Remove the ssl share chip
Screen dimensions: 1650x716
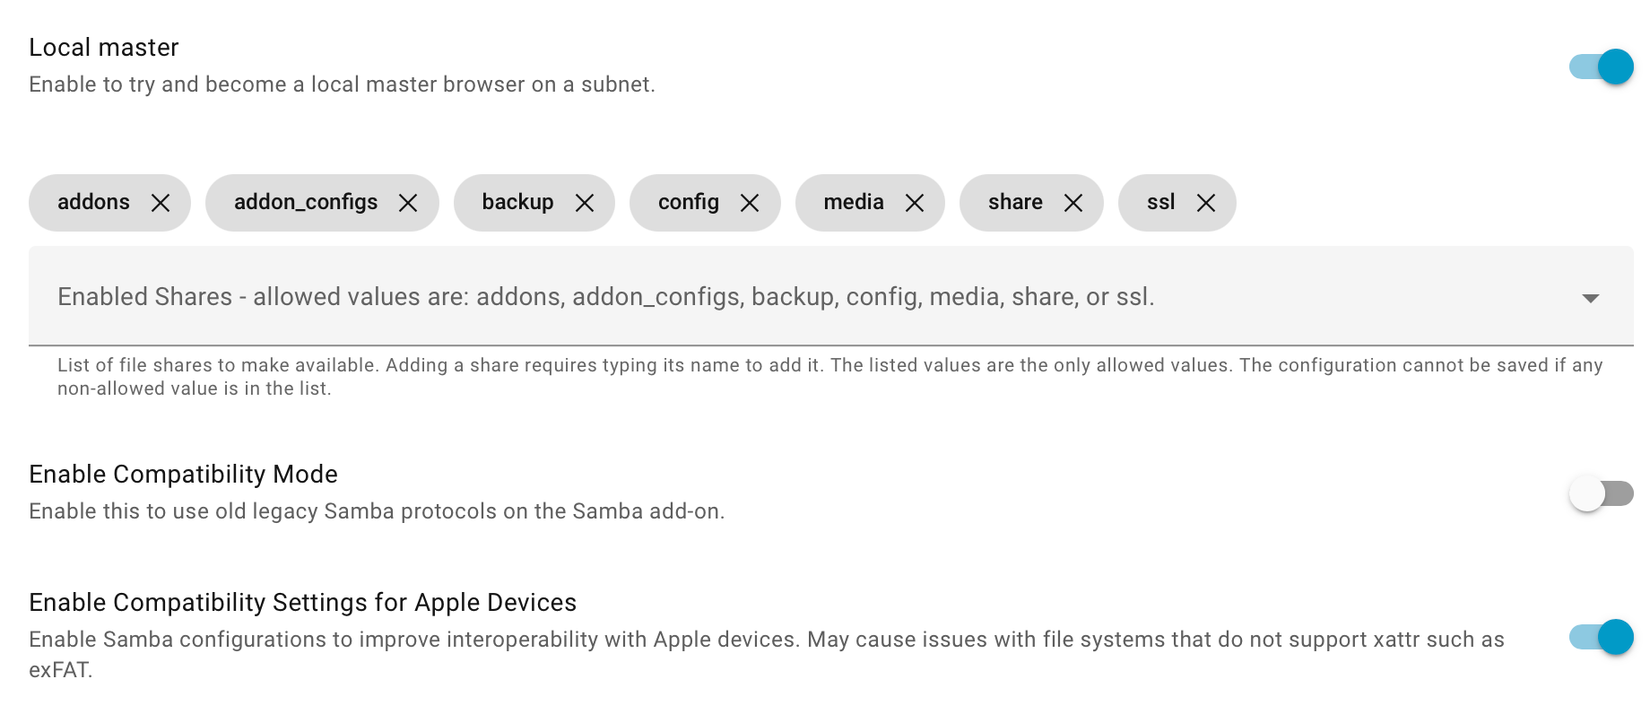[x=1206, y=203]
